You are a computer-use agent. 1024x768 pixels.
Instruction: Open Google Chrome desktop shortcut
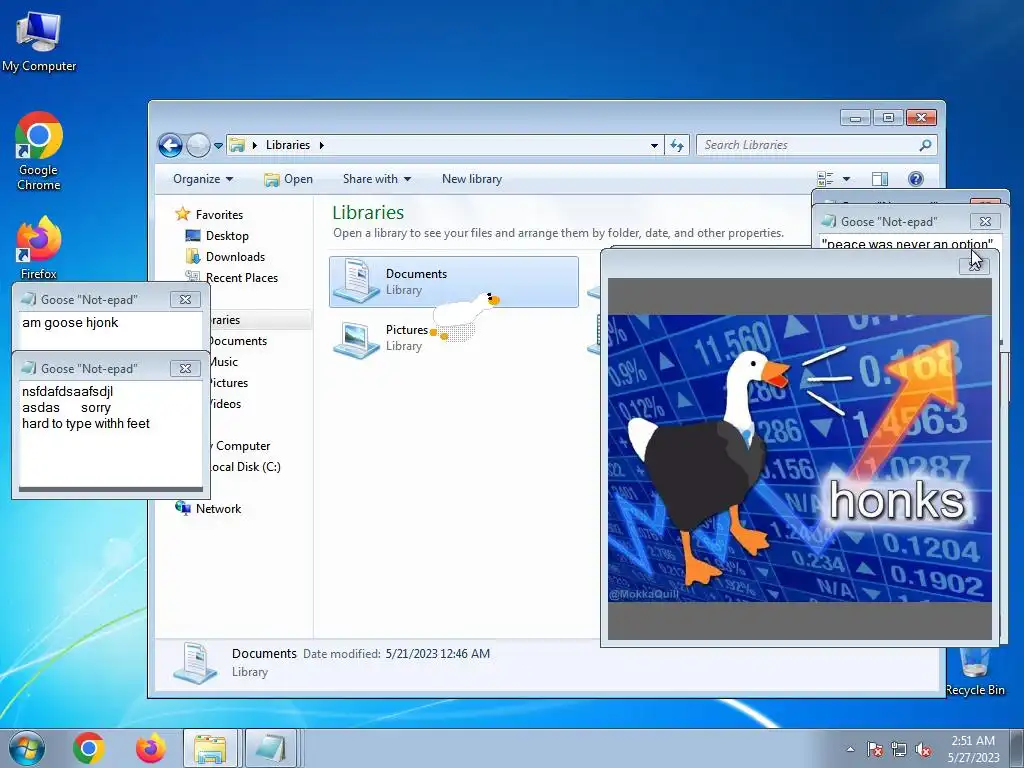39,151
